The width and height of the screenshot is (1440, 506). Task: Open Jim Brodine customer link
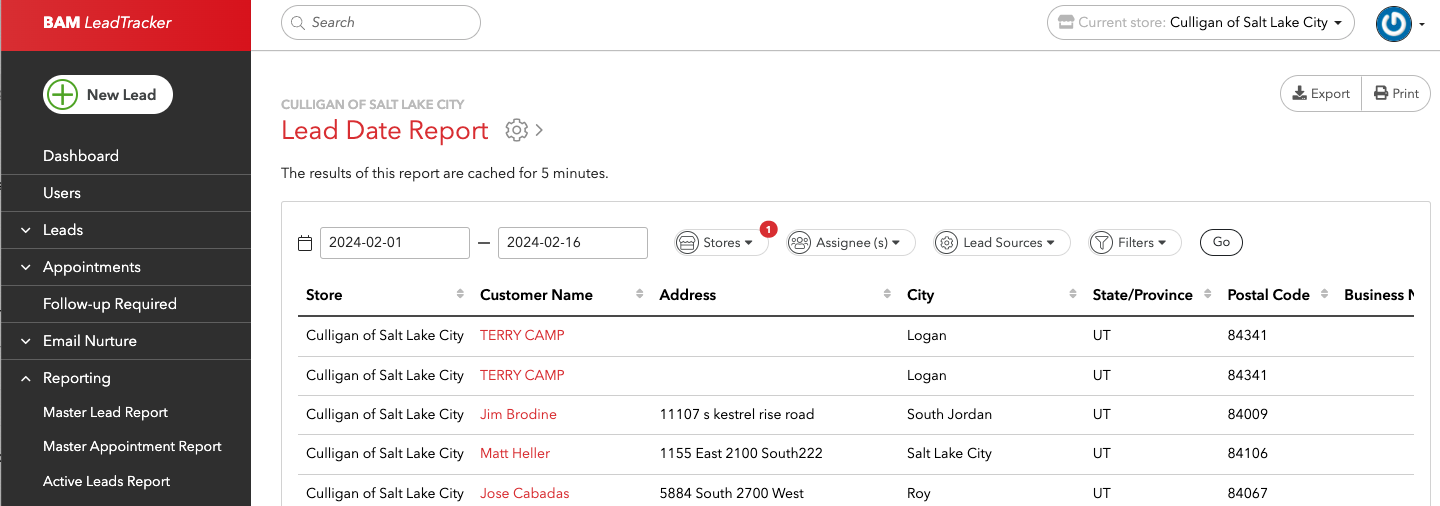(518, 414)
